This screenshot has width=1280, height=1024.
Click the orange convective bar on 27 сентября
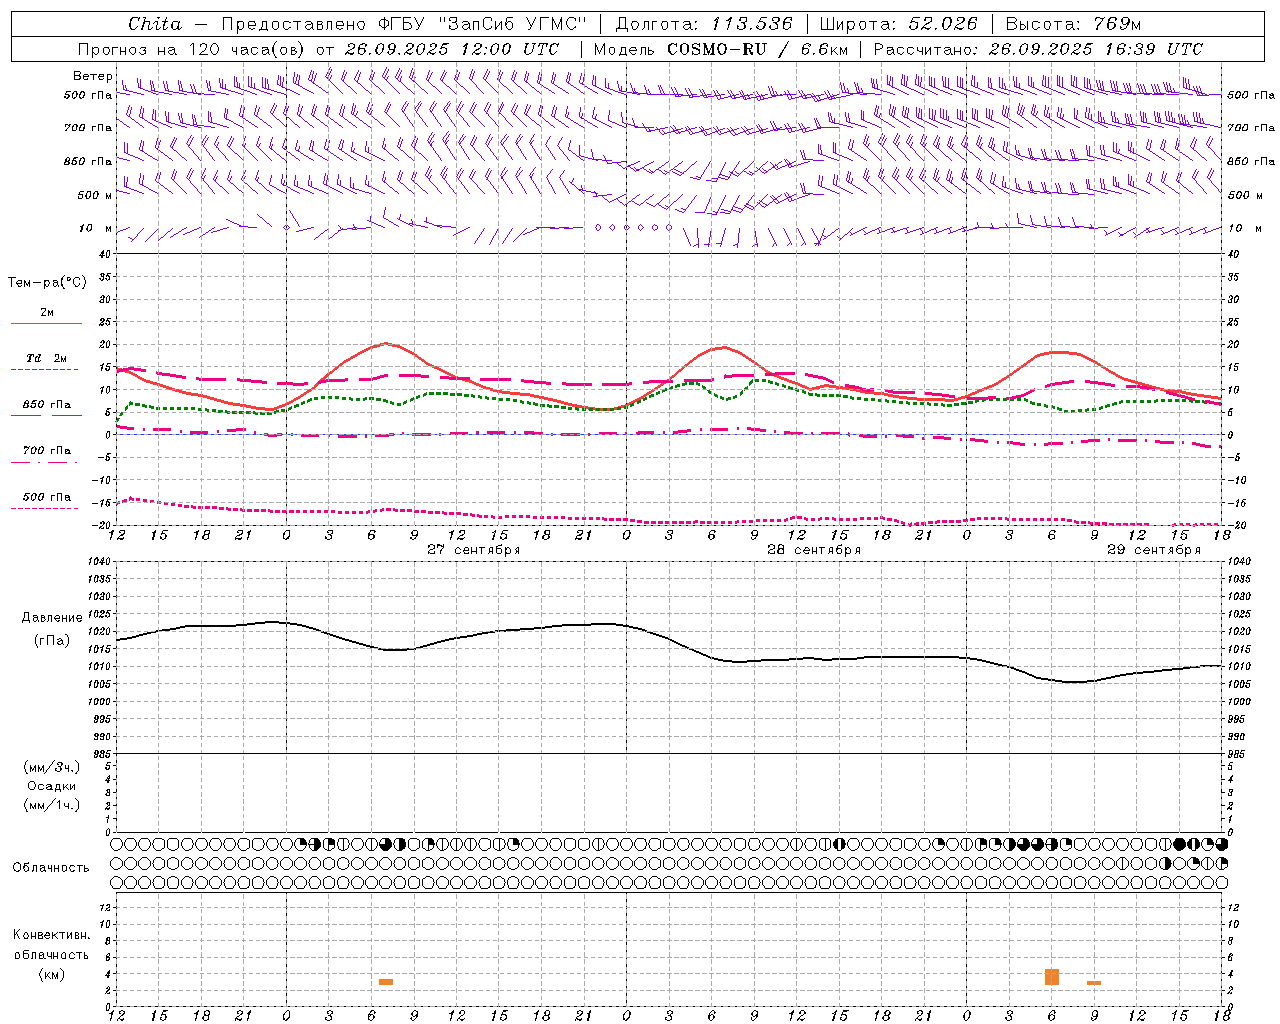(386, 982)
